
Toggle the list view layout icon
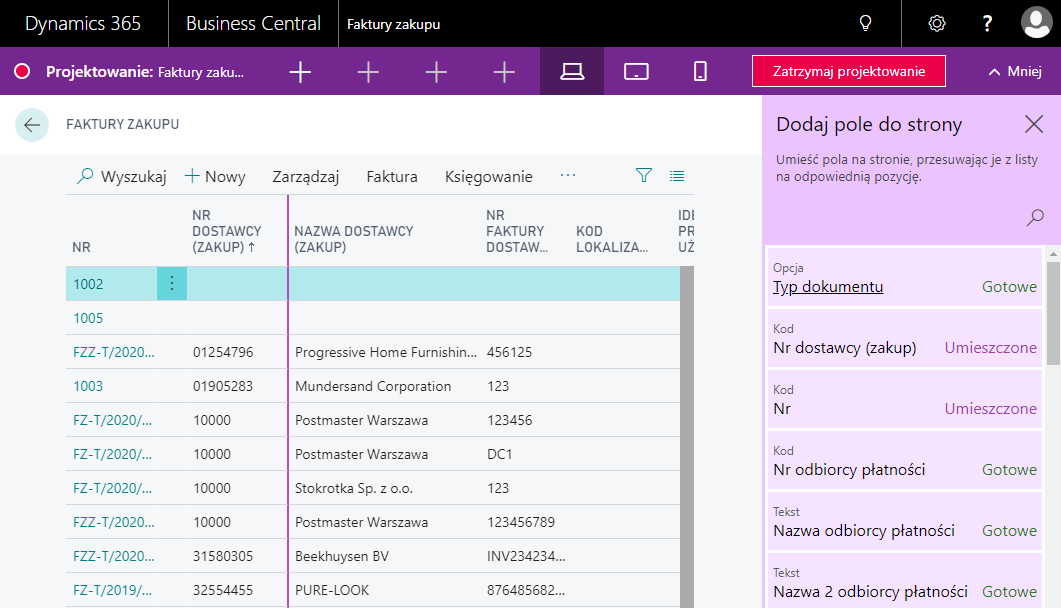(677, 176)
